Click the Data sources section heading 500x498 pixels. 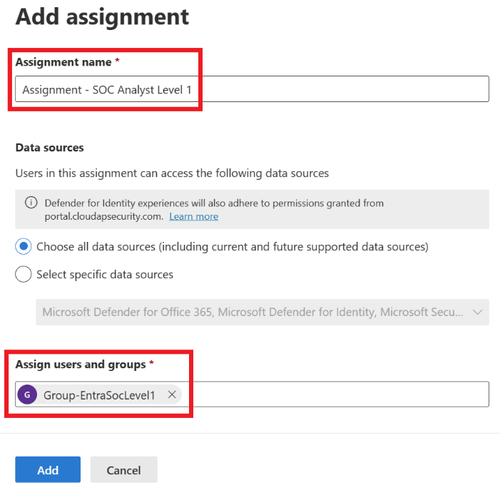[x=49, y=147]
